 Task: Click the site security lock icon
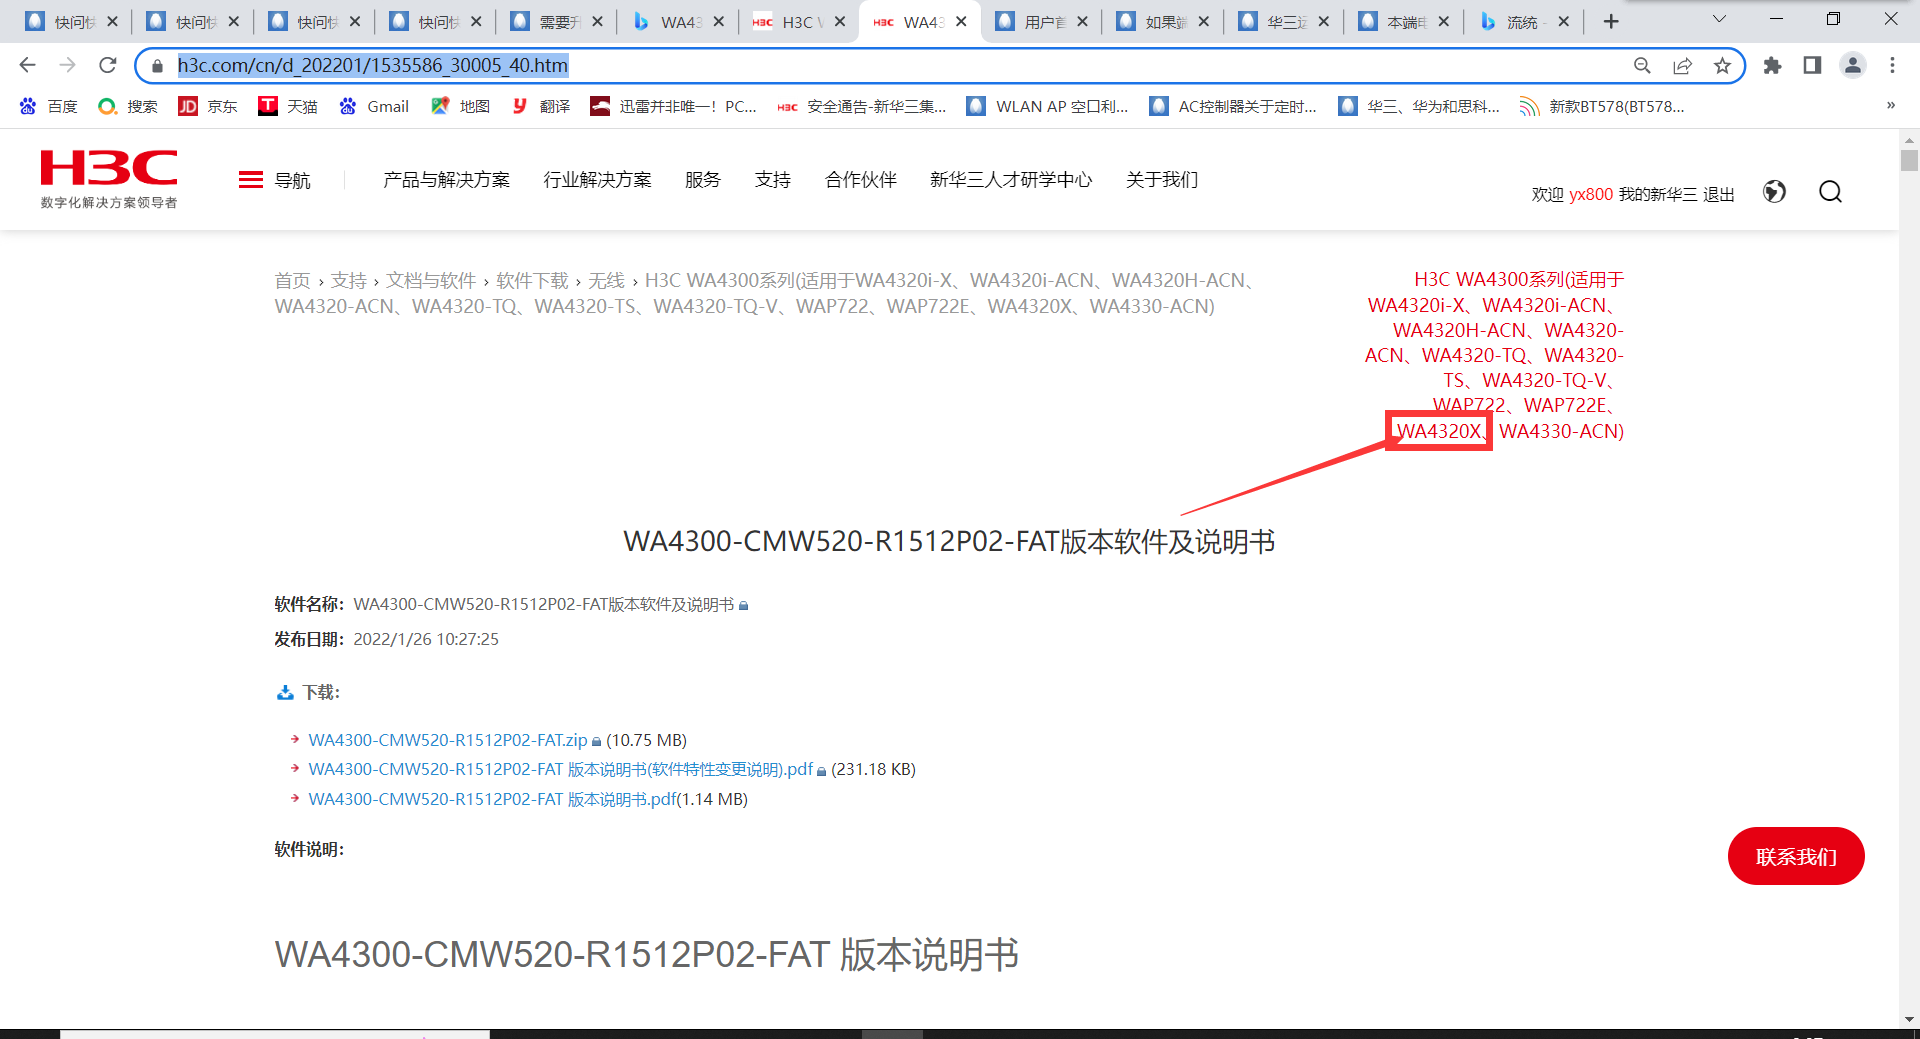tap(157, 66)
